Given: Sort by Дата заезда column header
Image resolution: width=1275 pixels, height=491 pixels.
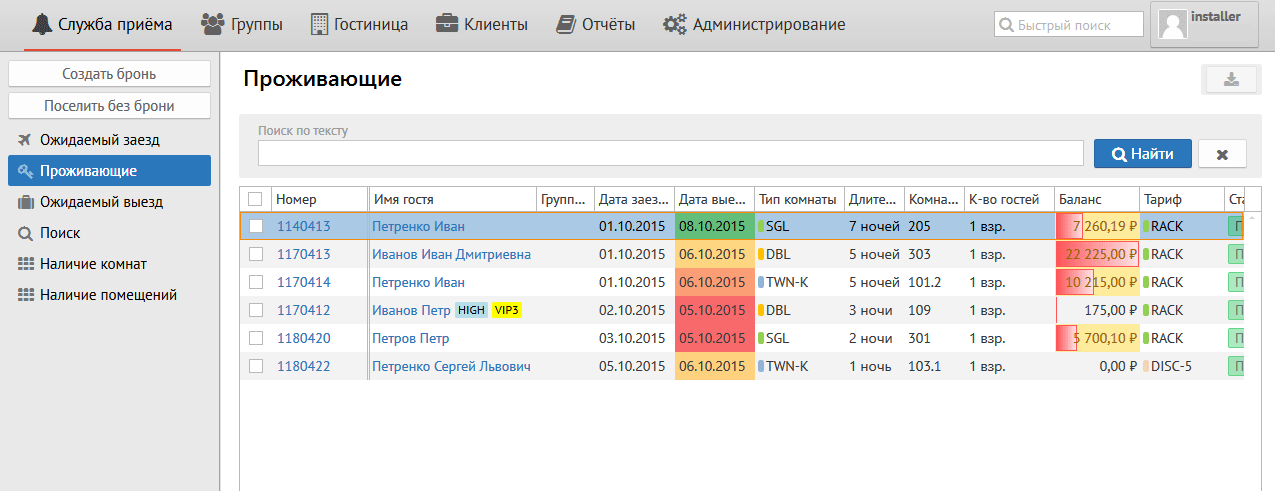Looking at the screenshot, I should (x=633, y=199).
